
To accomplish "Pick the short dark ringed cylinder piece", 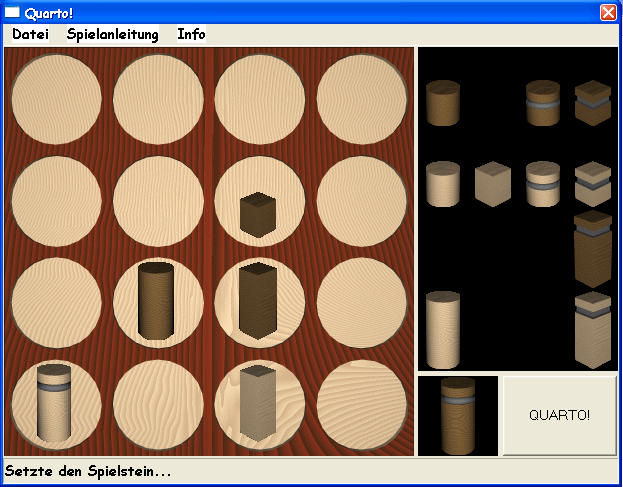I will click(543, 103).
